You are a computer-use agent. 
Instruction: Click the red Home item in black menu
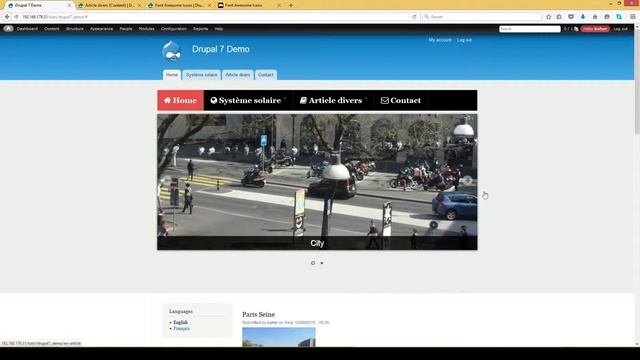click(180, 100)
